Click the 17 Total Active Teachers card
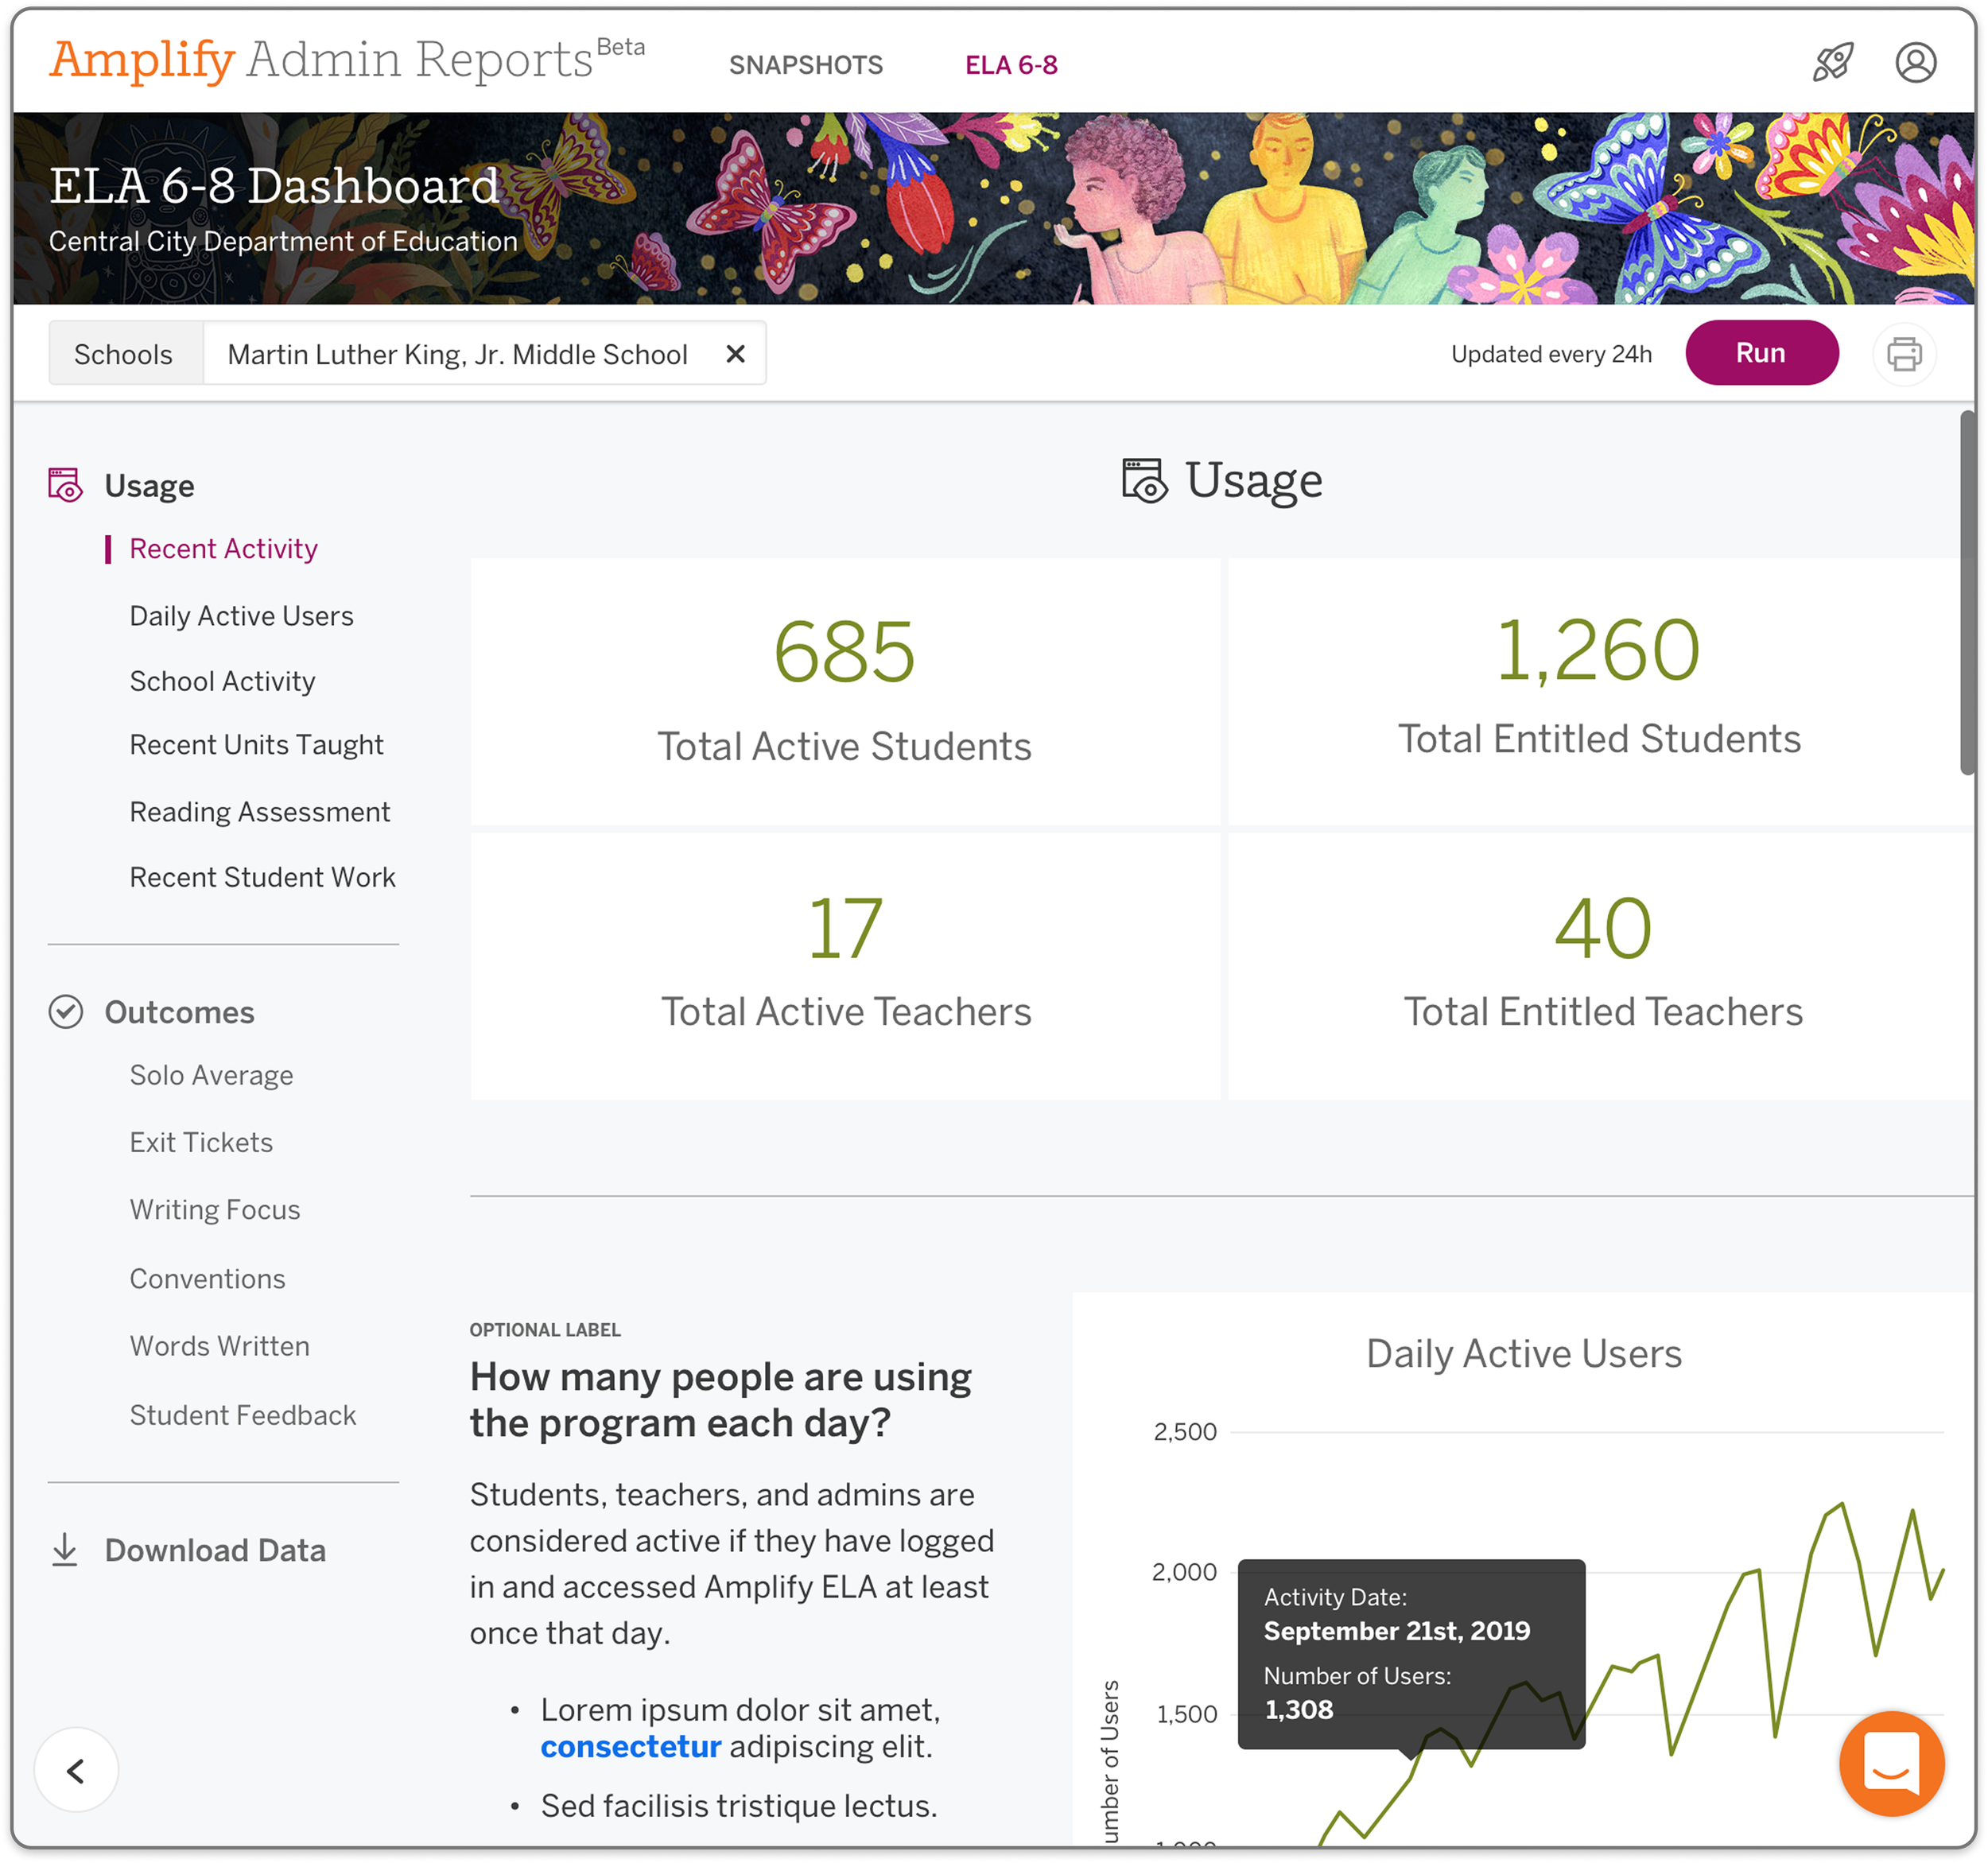 [x=845, y=967]
